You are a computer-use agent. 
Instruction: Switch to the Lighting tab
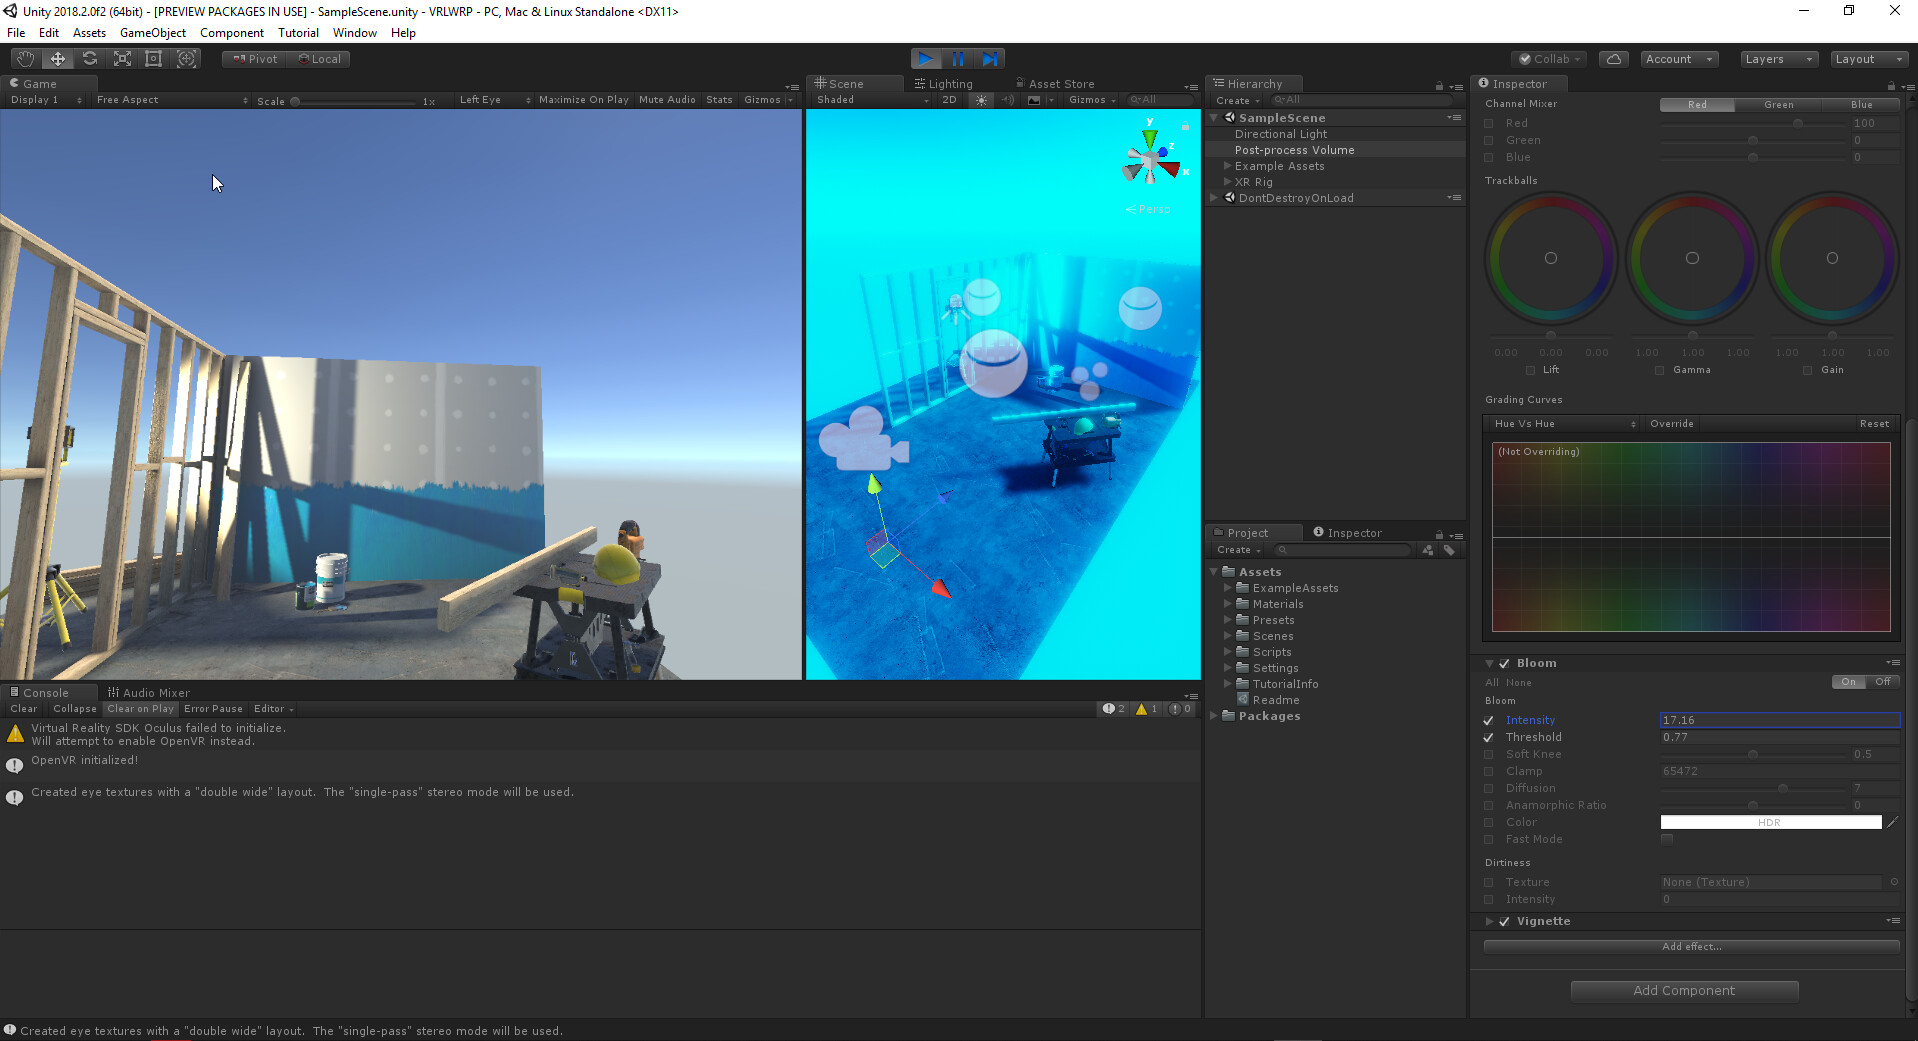[948, 83]
